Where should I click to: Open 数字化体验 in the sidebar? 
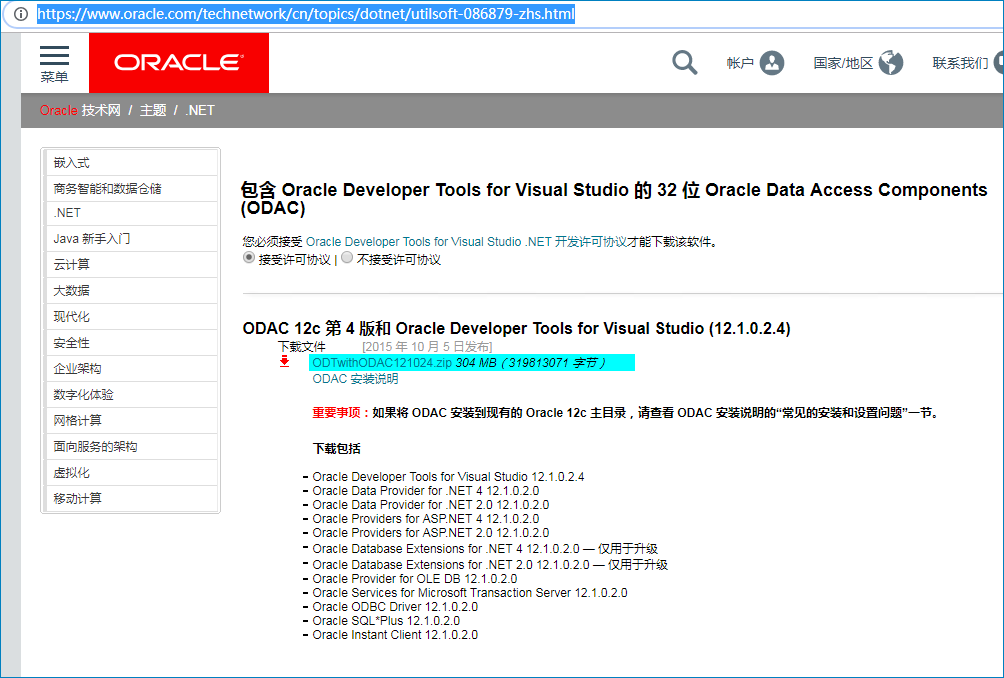[x=132, y=395]
